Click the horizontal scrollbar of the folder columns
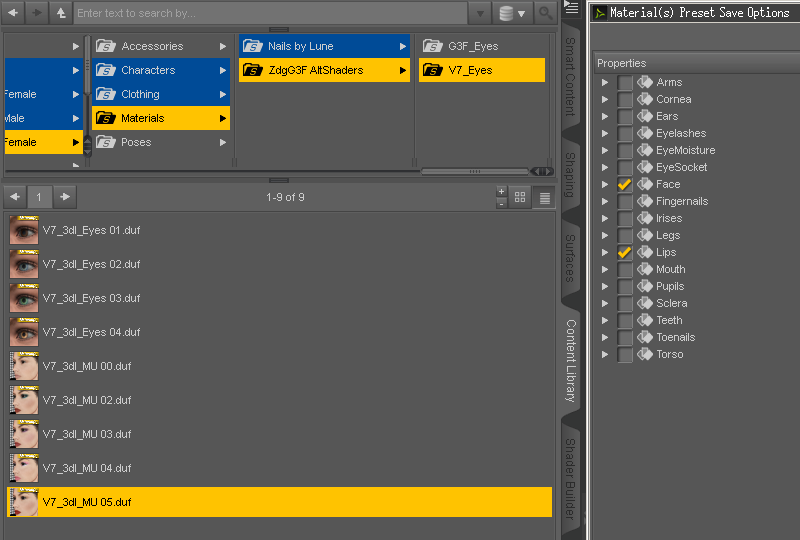This screenshot has width=800, height=540. pyautogui.click(x=474, y=171)
